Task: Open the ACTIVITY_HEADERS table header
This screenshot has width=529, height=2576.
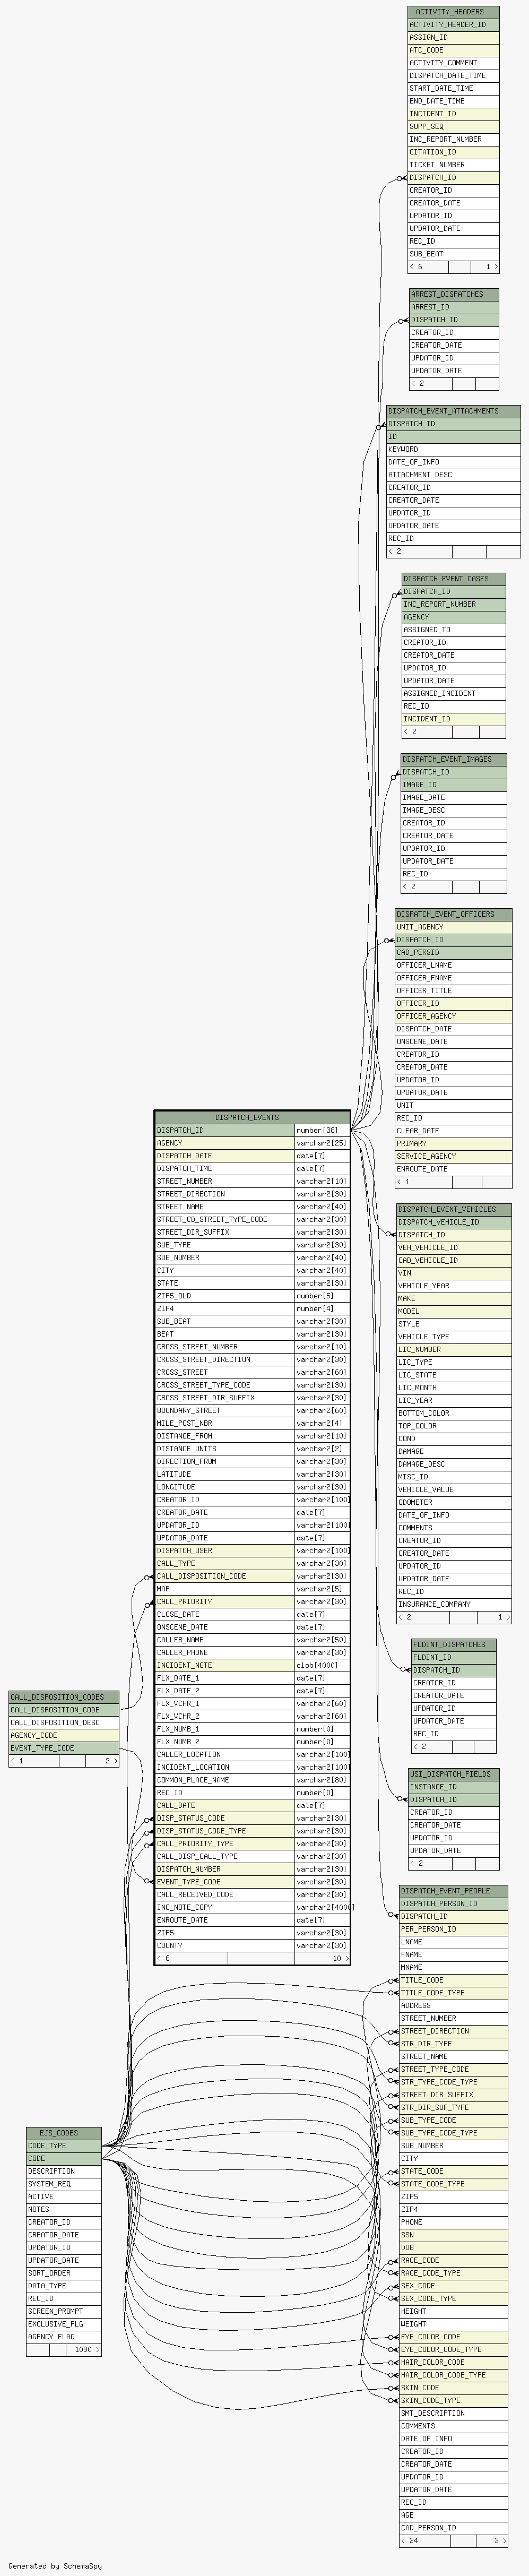Action: (x=453, y=12)
